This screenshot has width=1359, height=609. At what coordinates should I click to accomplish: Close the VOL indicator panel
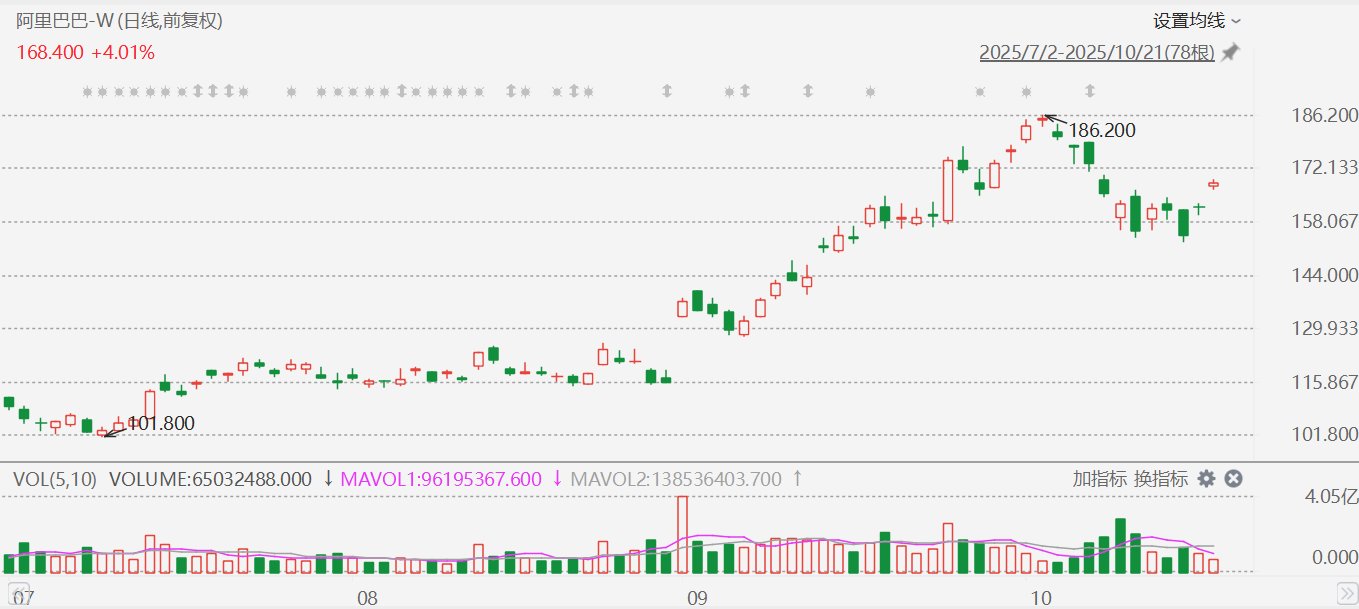coord(1234,479)
